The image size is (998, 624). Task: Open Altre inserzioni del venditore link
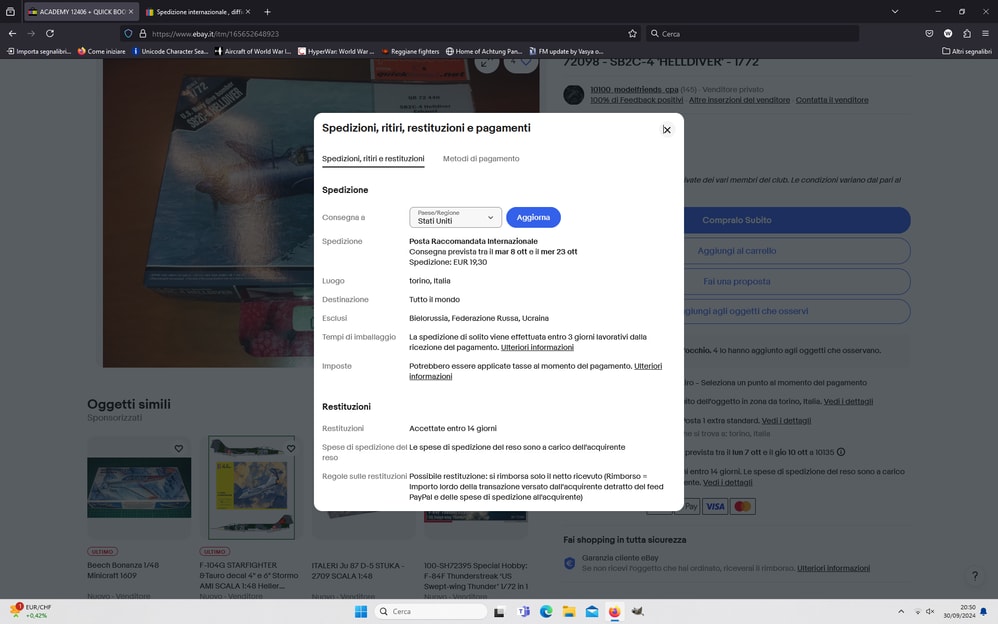click(739, 100)
